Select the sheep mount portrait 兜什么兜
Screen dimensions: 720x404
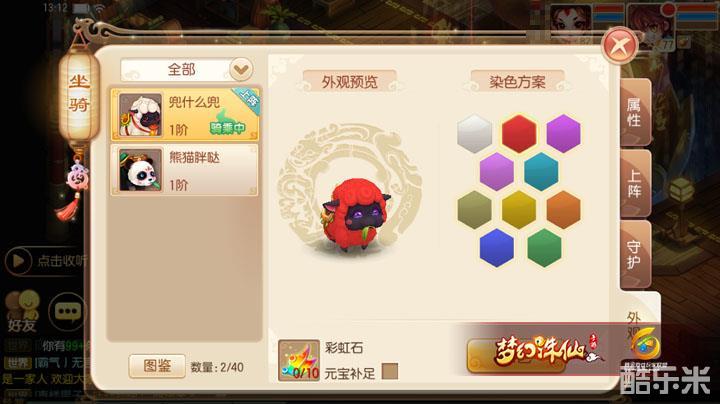pos(141,115)
